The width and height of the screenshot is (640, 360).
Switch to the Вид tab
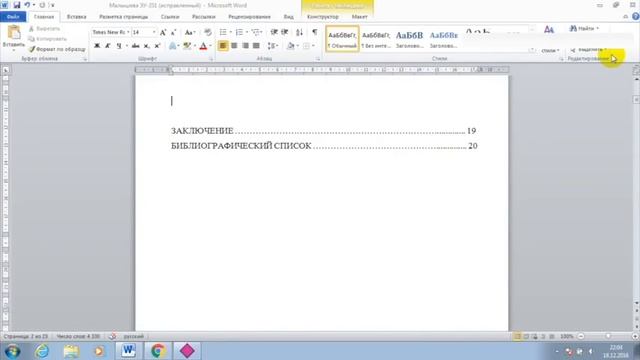(x=289, y=17)
